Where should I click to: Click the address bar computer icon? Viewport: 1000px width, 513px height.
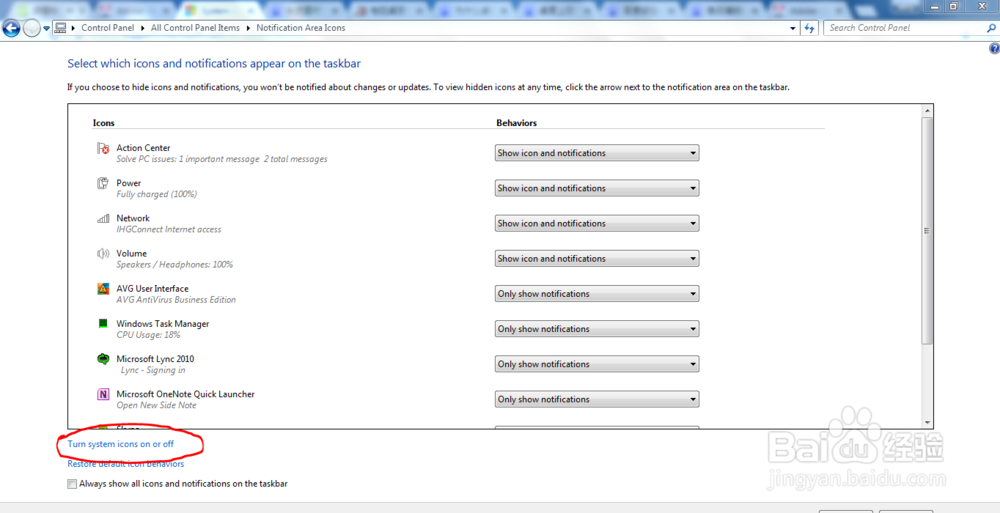[61, 27]
